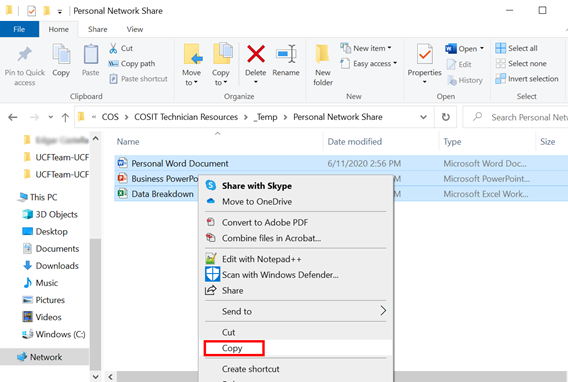
Task: Choose Share in context menu
Action: point(296,291)
